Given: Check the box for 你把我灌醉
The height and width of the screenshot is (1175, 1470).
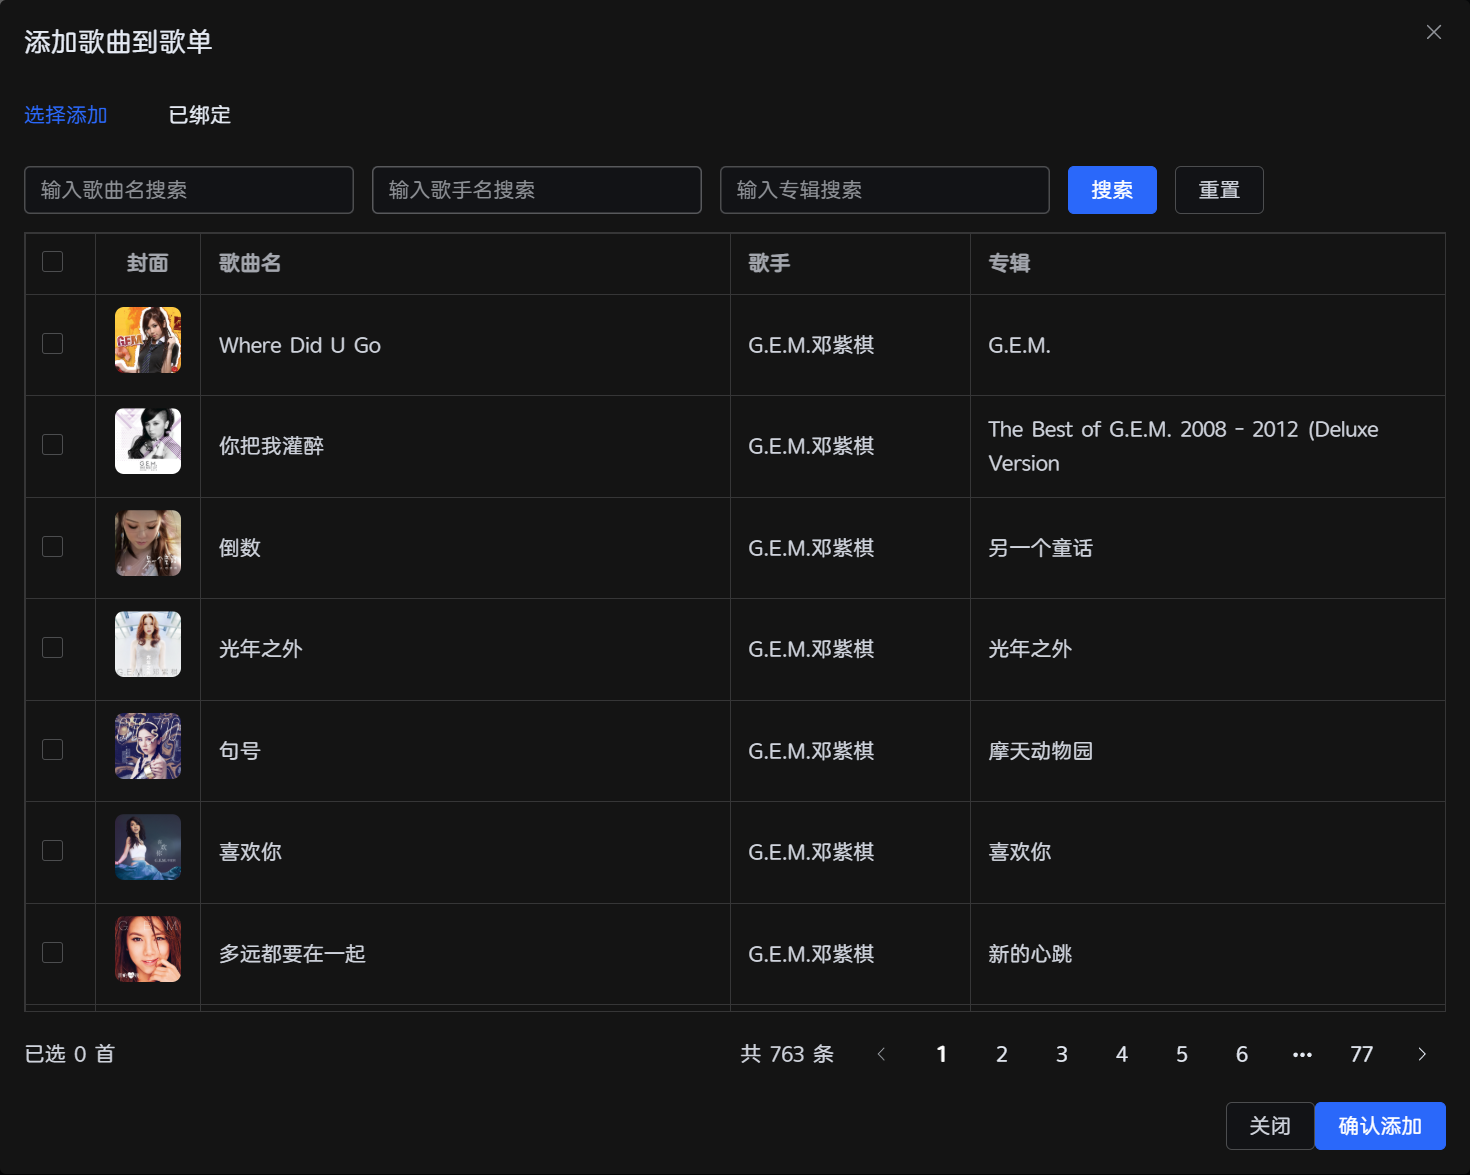Looking at the screenshot, I should click(53, 445).
